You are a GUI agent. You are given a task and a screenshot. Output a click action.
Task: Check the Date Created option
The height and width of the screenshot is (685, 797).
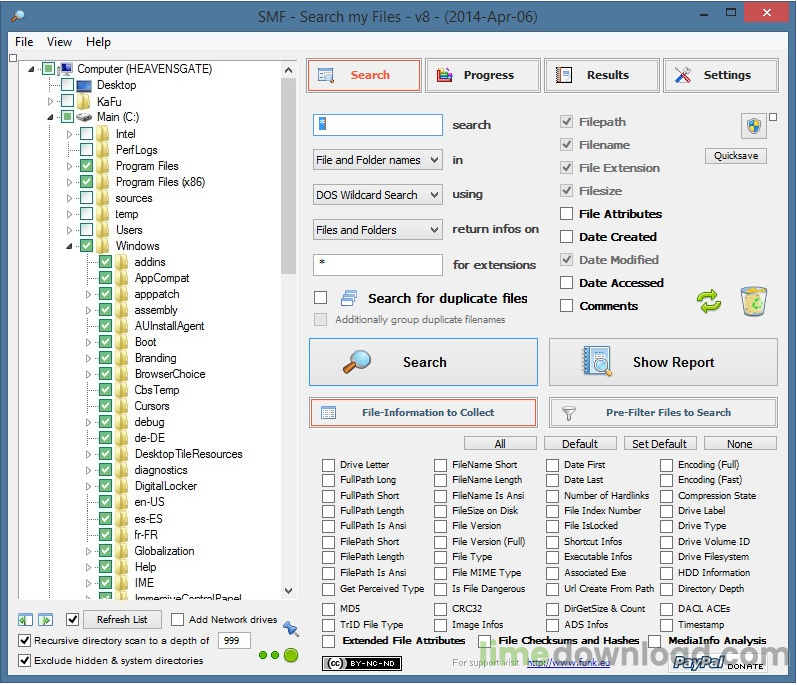567,237
